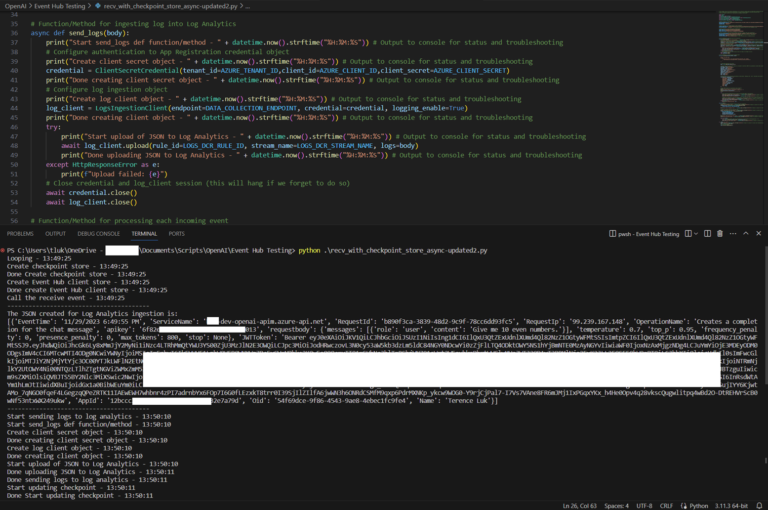Open the terminal panel more actions ellipsis
Screen dimensions: 768x510
[733, 234]
